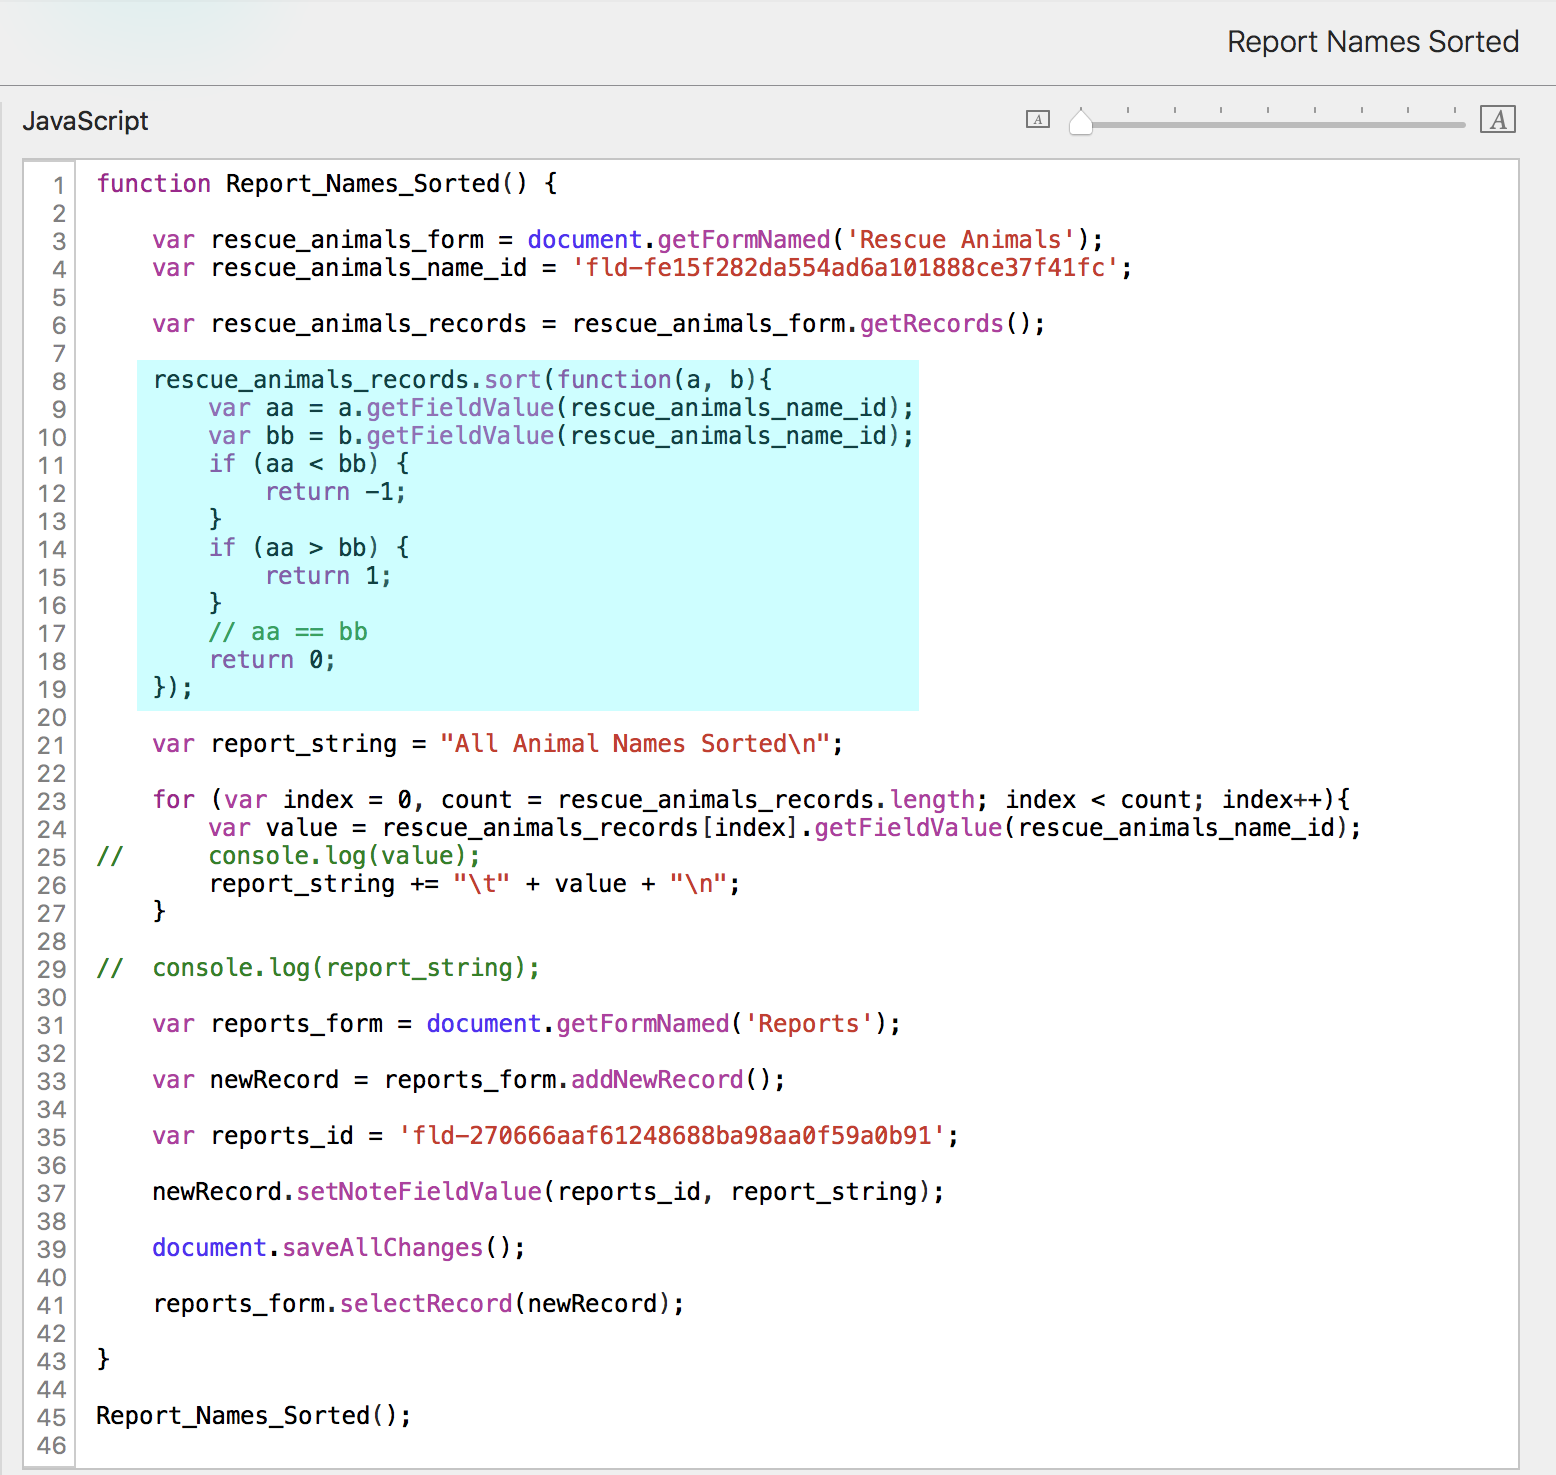Image resolution: width=1556 pixels, height=1475 pixels.
Task: Click the "All Animal Names Sorted\n" string
Action: pos(635,744)
